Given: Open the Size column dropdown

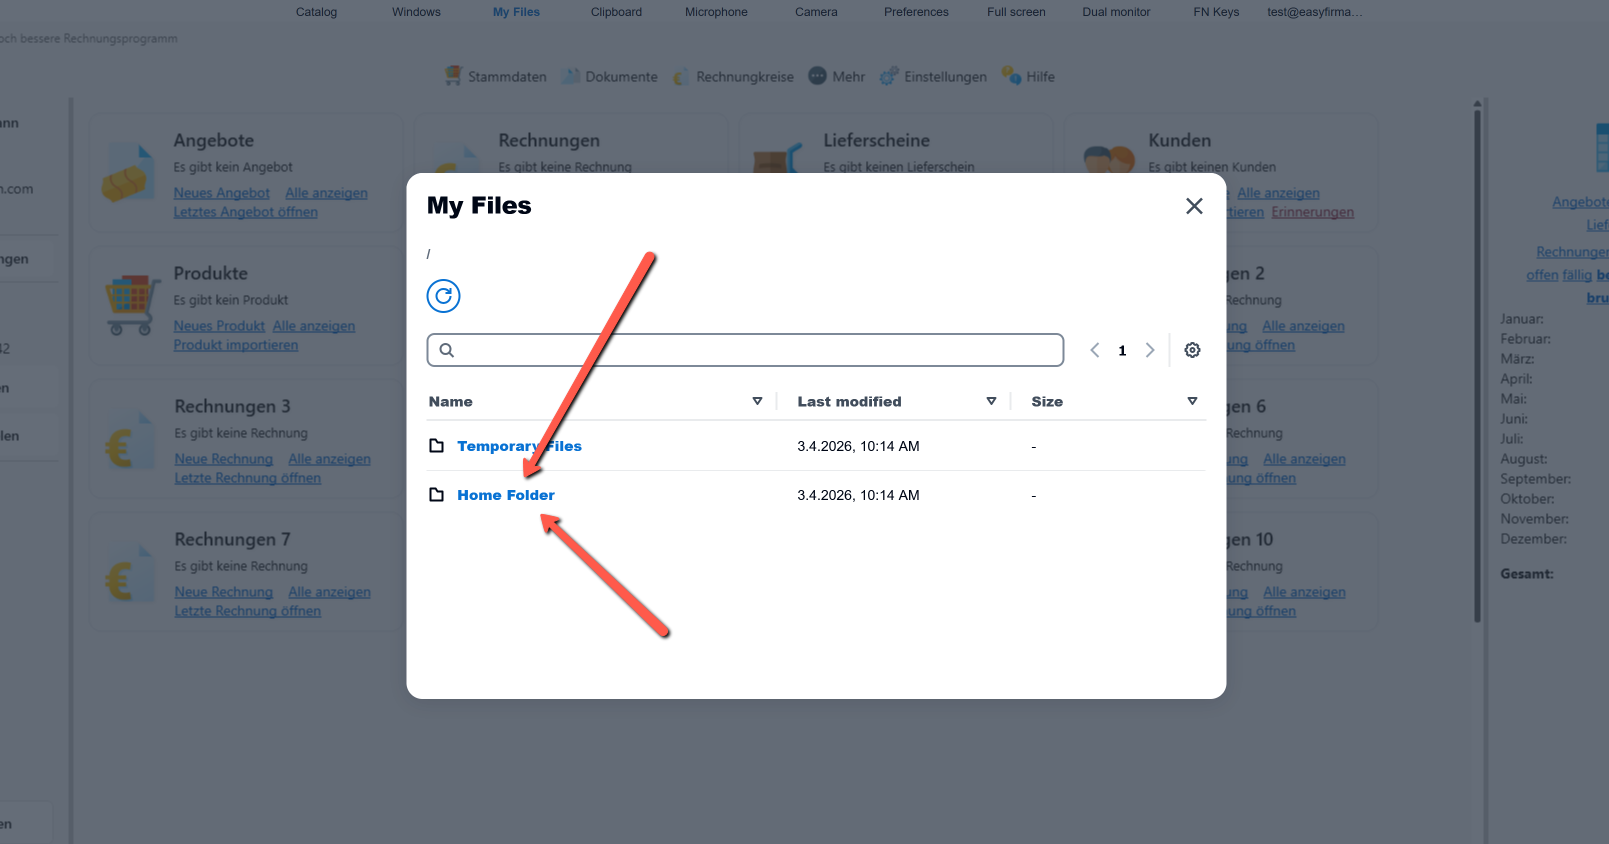Looking at the screenshot, I should click(x=1192, y=401).
